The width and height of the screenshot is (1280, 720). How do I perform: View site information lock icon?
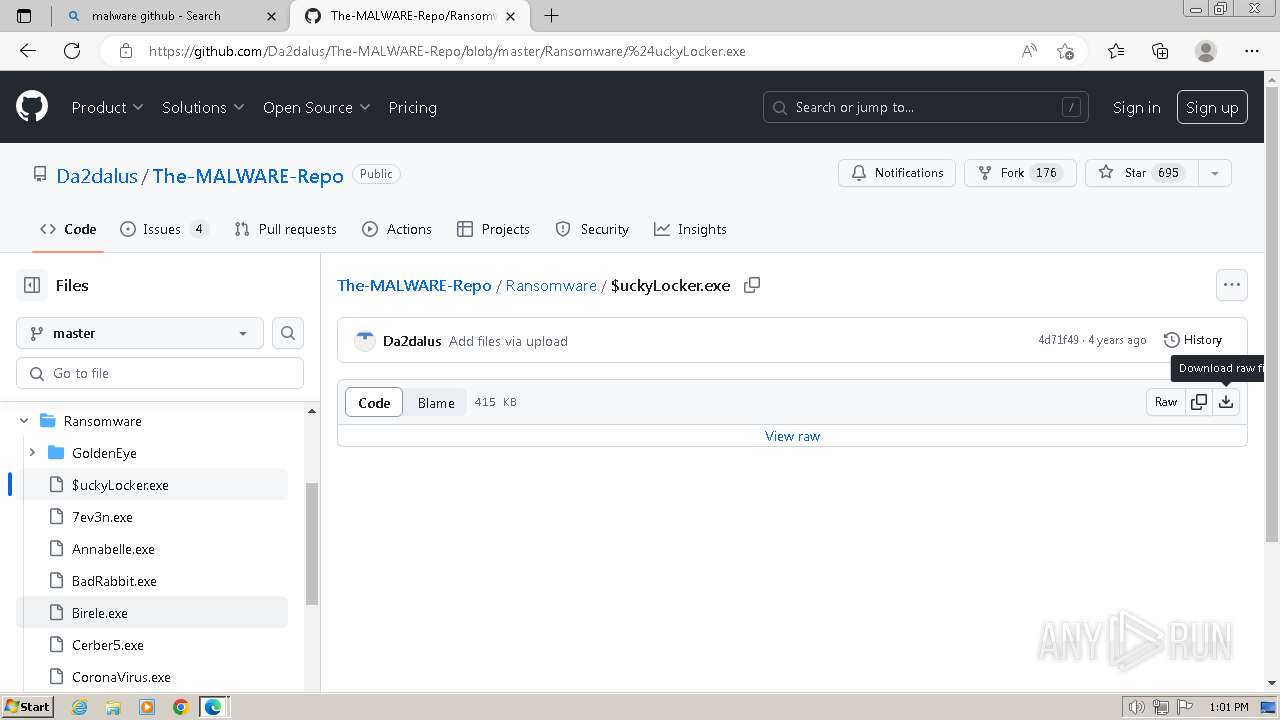[x=125, y=51]
